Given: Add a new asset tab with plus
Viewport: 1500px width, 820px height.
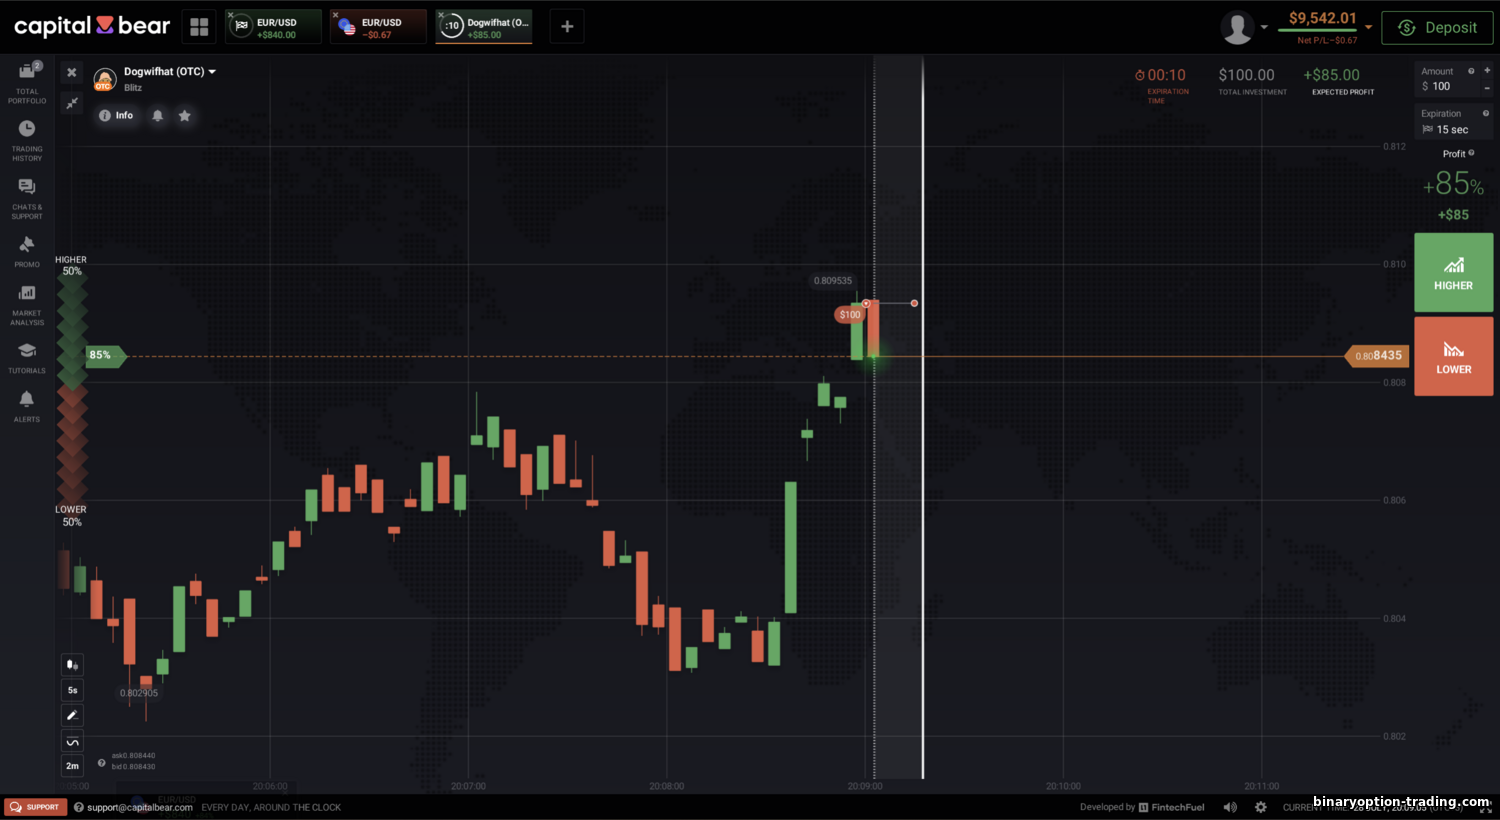Looking at the screenshot, I should 567,27.
